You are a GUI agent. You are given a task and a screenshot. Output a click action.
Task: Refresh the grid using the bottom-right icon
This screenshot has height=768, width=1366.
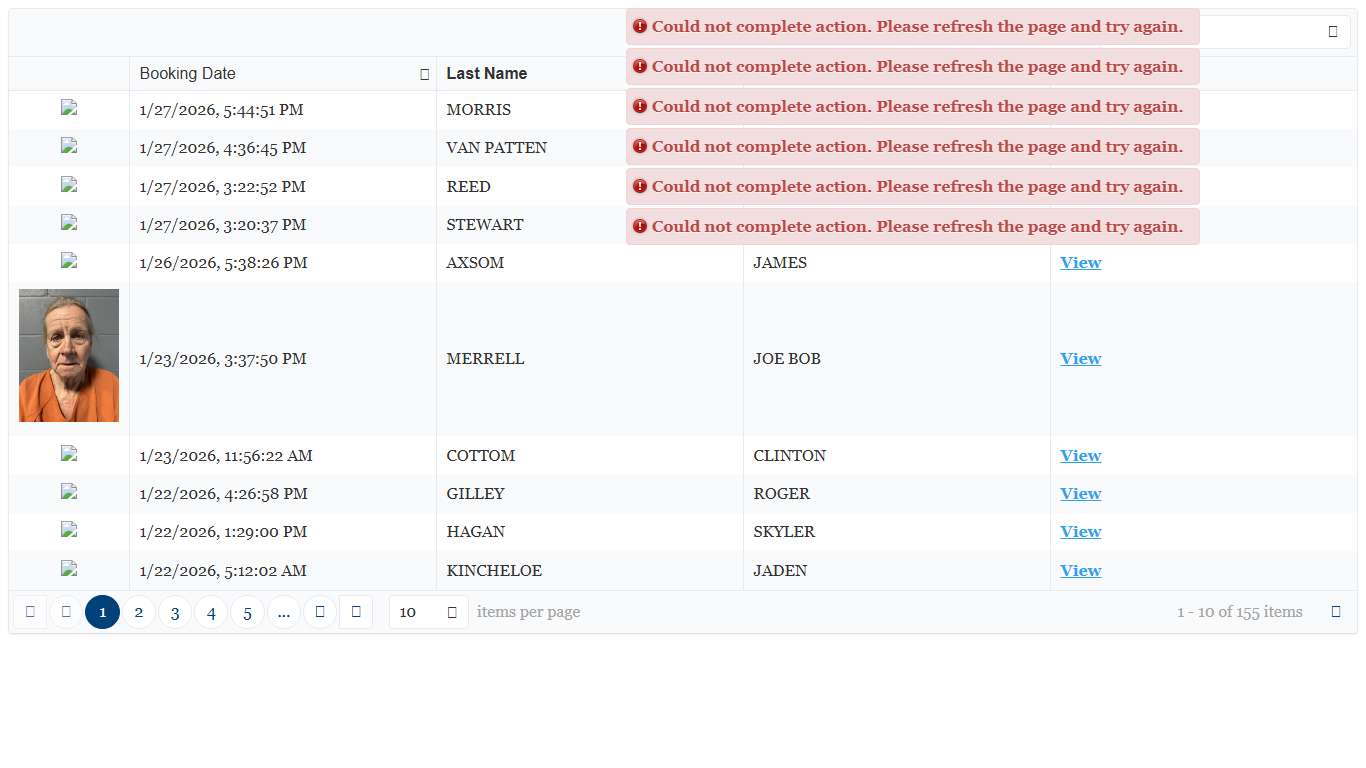point(1336,612)
